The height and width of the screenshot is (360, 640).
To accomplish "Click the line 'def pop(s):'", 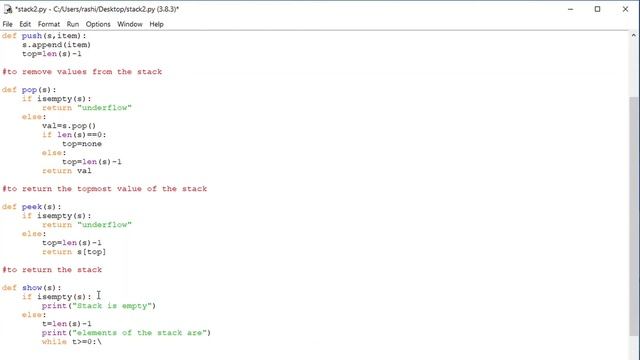I will [x=29, y=90].
